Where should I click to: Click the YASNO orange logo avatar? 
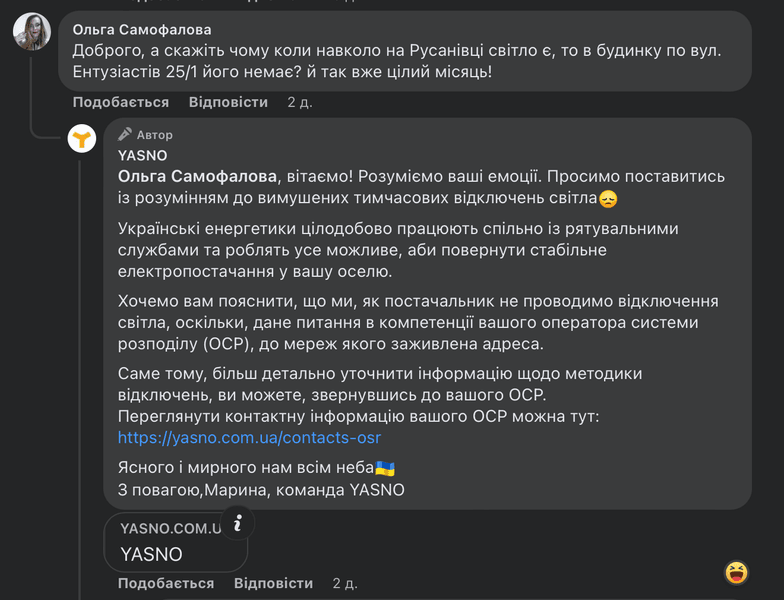pos(82,139)
